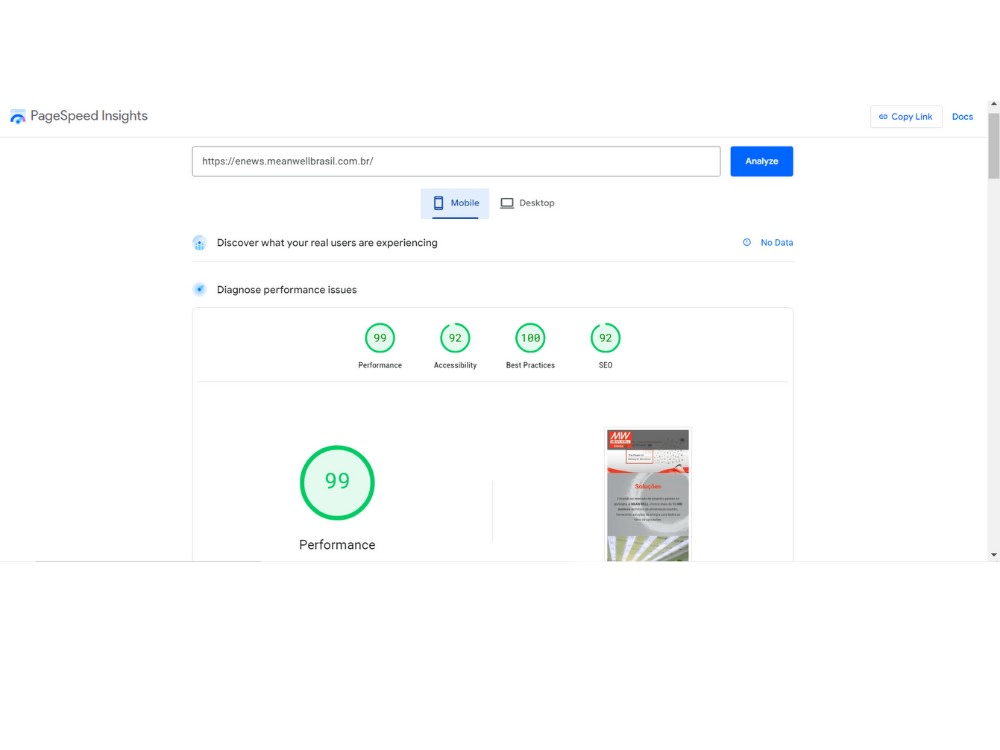Click the Copy Link button

906,117
